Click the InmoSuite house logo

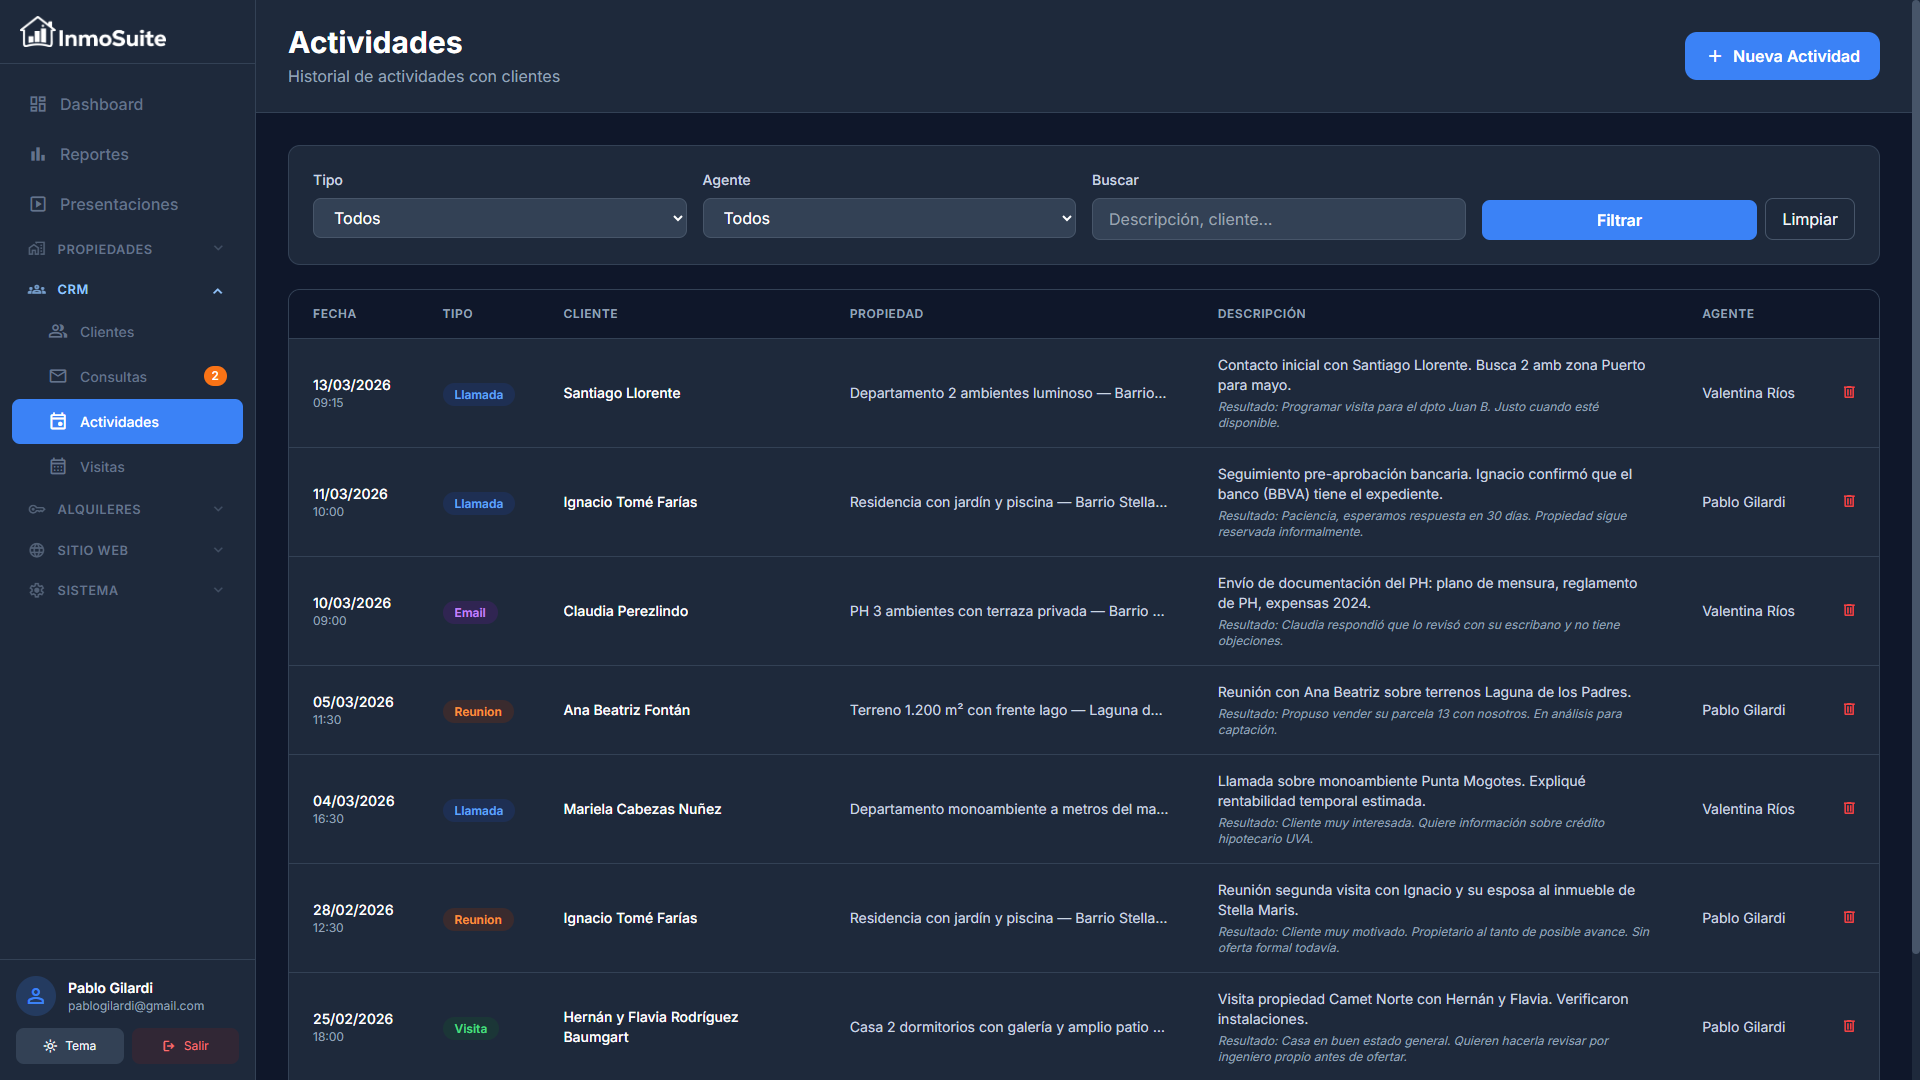point(37,33)
